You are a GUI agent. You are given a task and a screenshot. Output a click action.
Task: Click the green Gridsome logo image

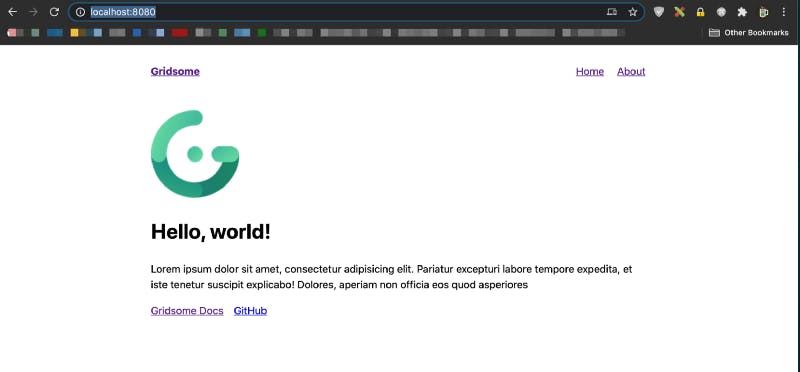pos(195,154)
